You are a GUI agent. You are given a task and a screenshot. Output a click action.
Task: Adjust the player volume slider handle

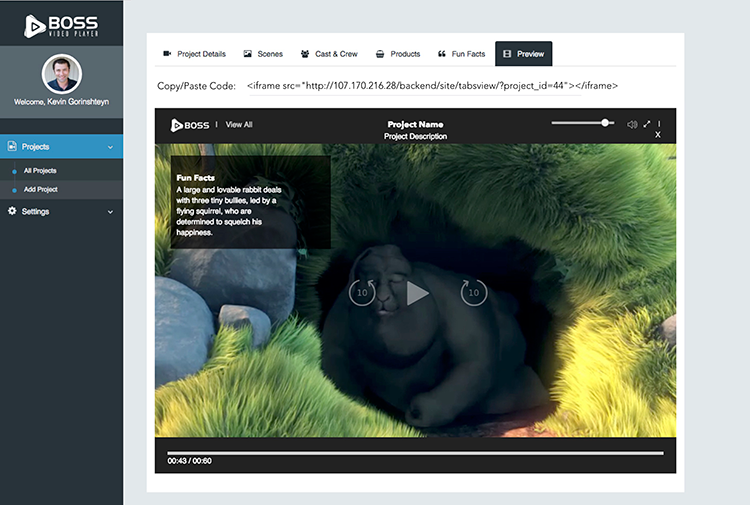[x=605, y=123]
